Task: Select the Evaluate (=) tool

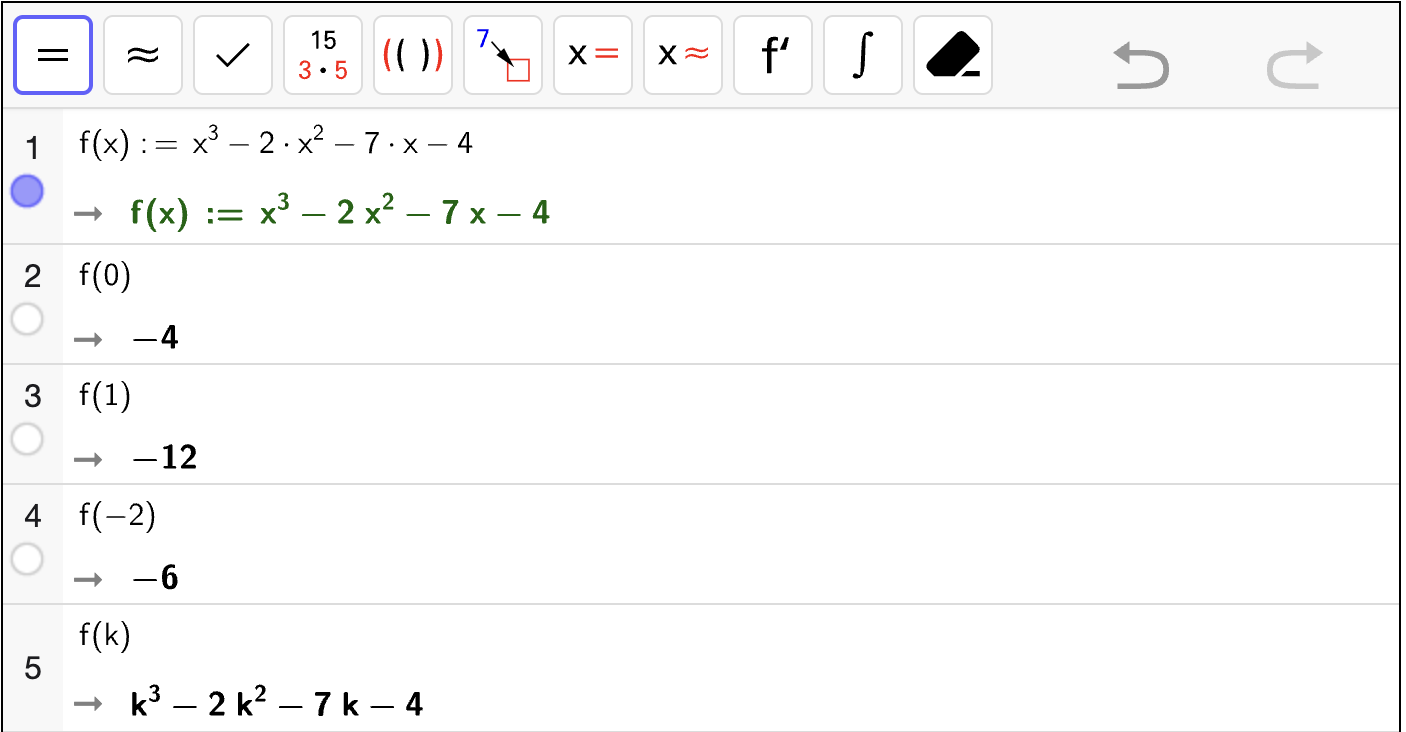Action: [x=53, y=55]
